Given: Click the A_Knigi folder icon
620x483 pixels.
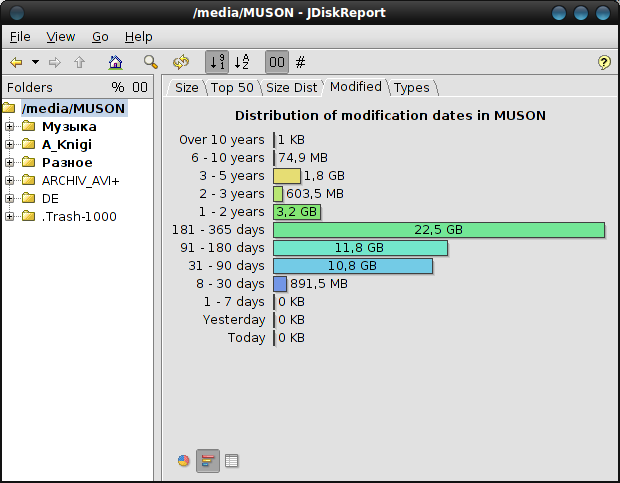Looking at the screenshot, I should 28,144.
